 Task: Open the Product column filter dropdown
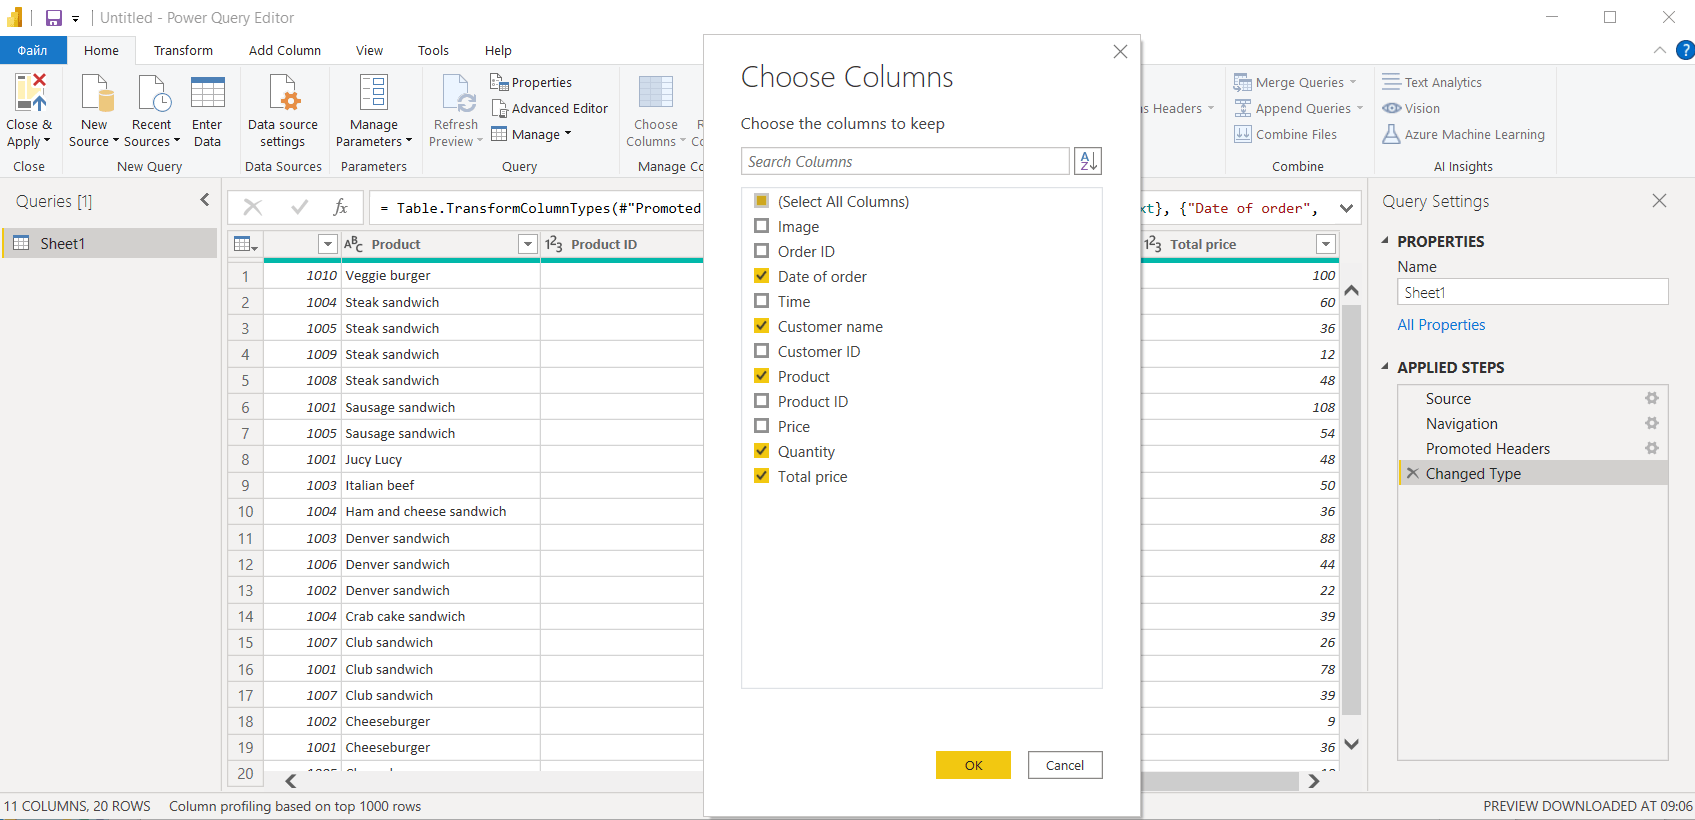(x=528, y=244)
